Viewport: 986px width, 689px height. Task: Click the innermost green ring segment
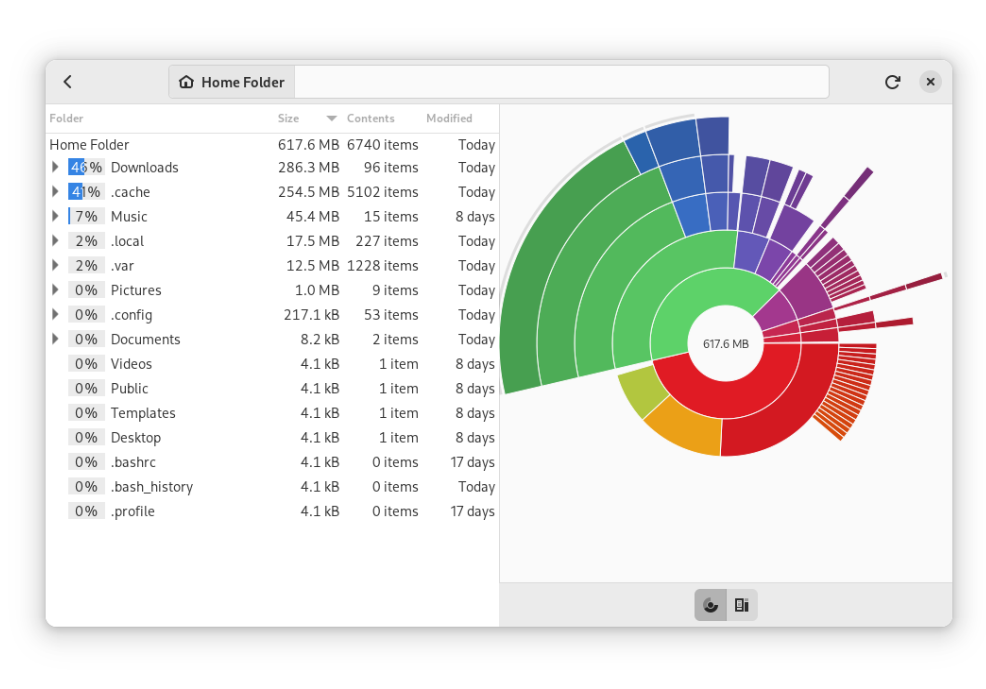[x=687, y=302]
